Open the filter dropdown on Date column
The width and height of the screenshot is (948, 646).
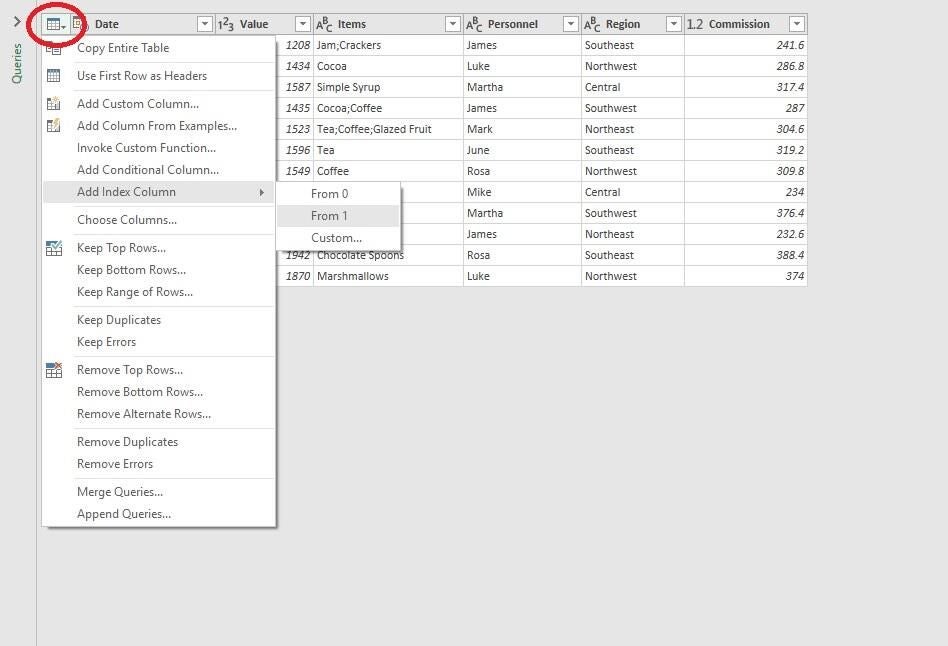point(205,23)
